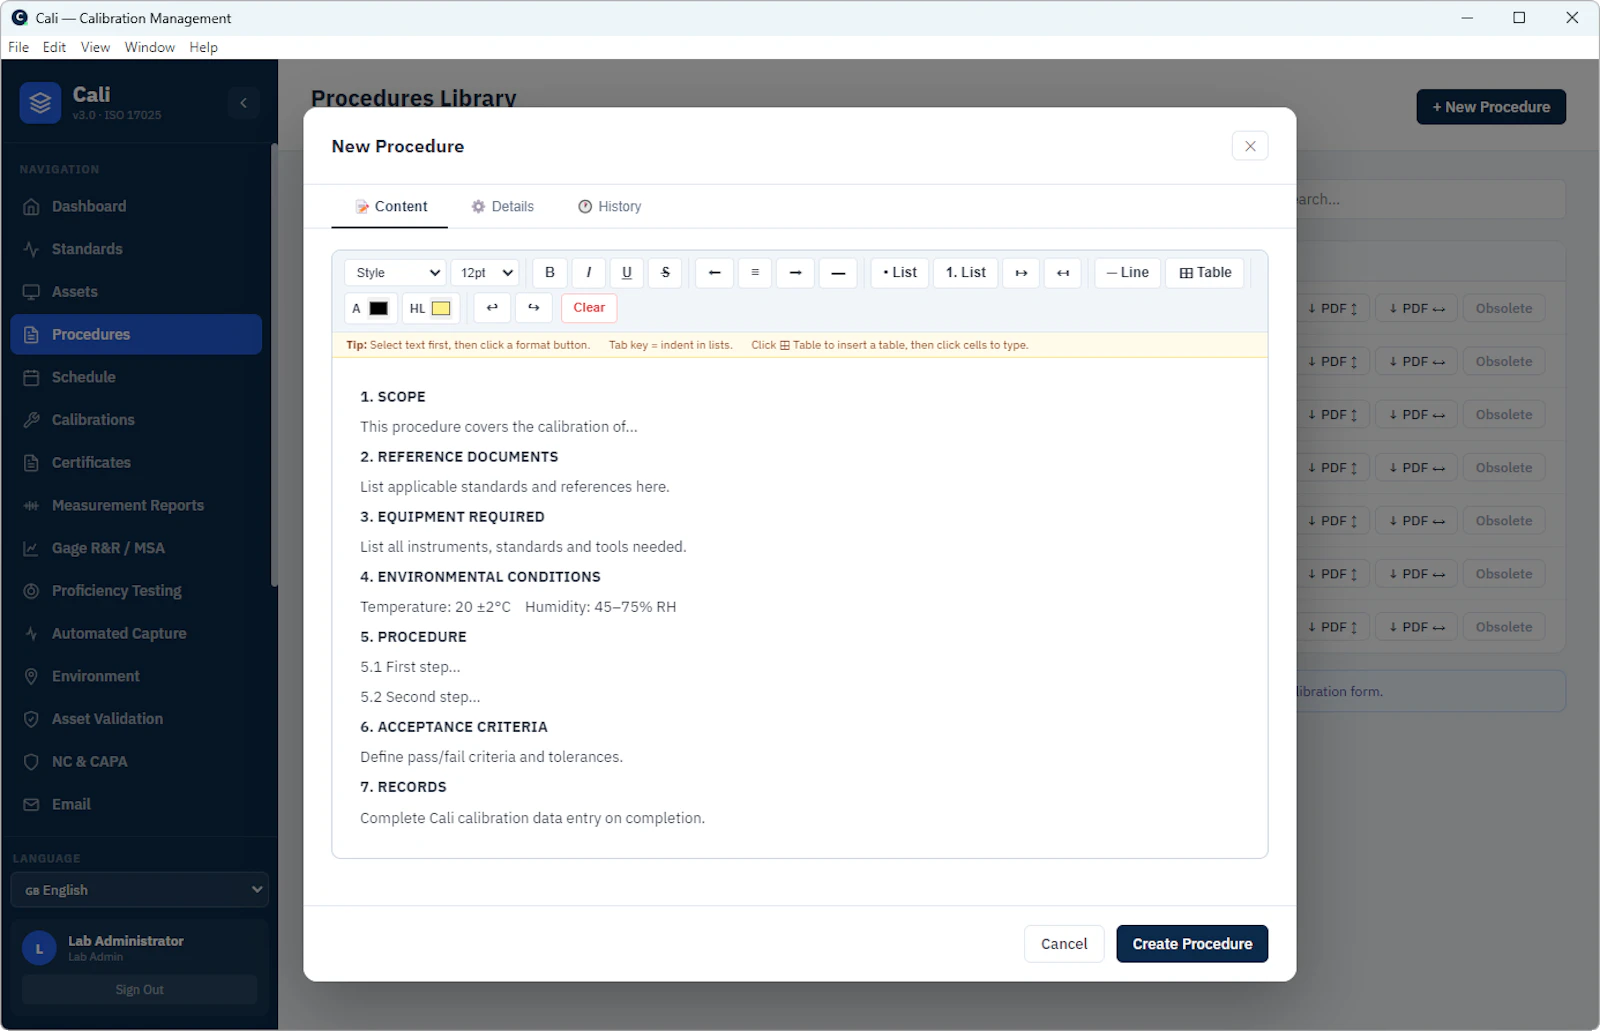Screen dimensions: 1600x1031
Task: Open Proficiency Testing in the sidebar
Action: pyautogui.click(x=136, y=591)
